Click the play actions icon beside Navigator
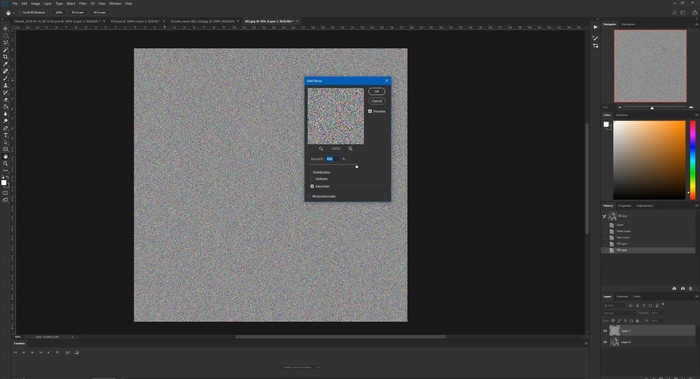Image resolution: width=700 pixels, height=379 pixels. pos(596,27)
